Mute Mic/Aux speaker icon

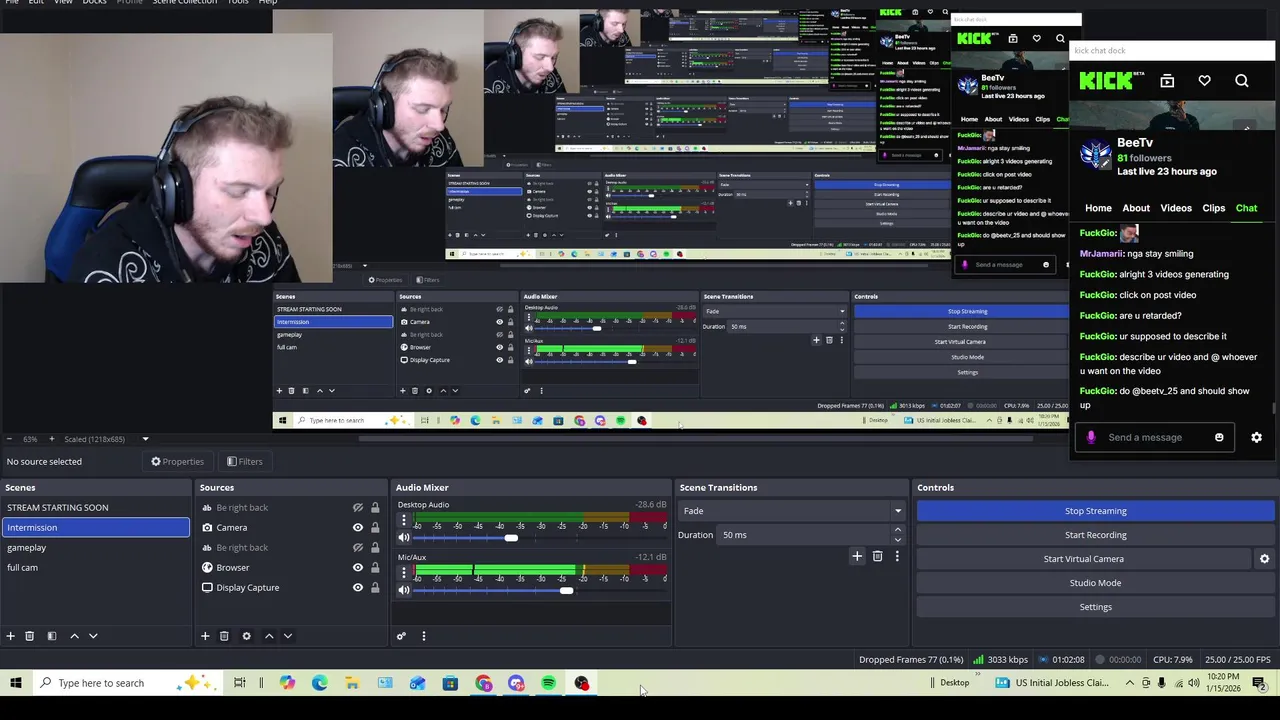point(404,590)
